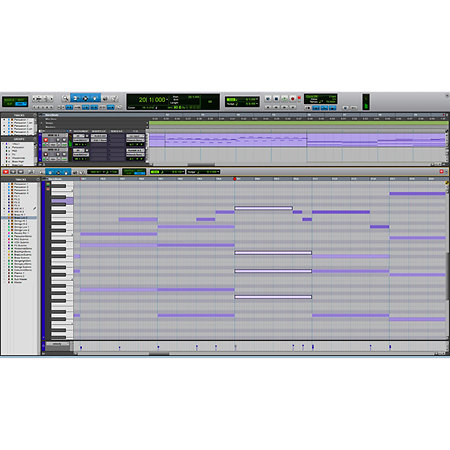This screenshot has width=450, height=450.
Task: Select the Grabber tool in the MIDI editor toolbar
Action: tap(65, 172)
